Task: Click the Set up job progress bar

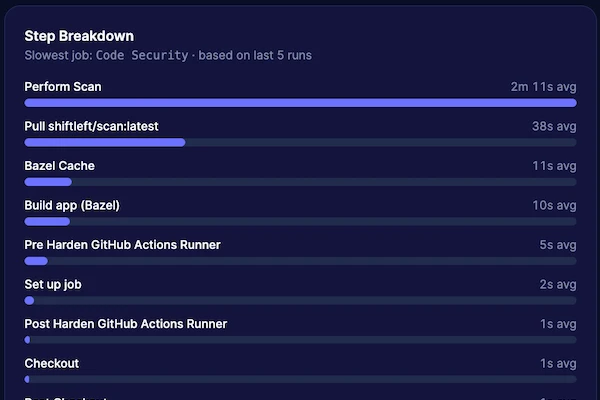Action: coord(300,300)
